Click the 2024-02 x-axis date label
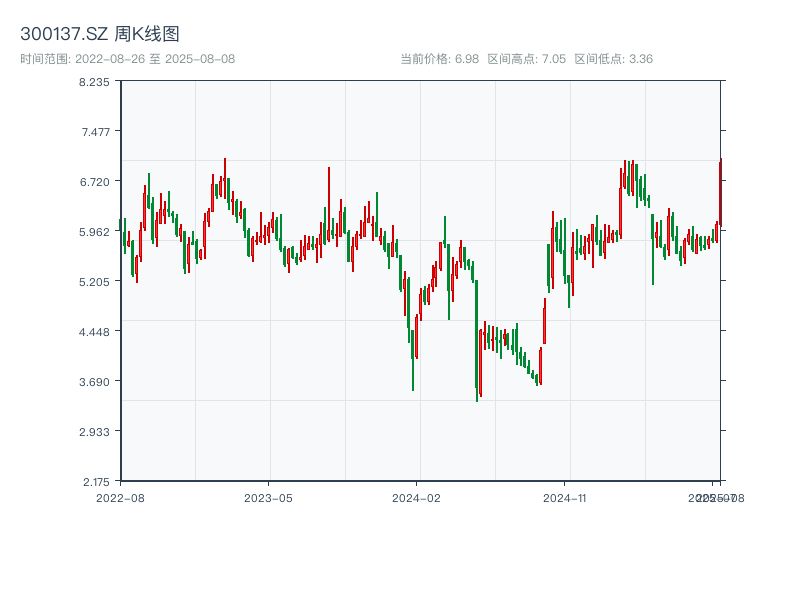This screenshot has width=800, height=600. pyautogui.click(x=416, y=497)
